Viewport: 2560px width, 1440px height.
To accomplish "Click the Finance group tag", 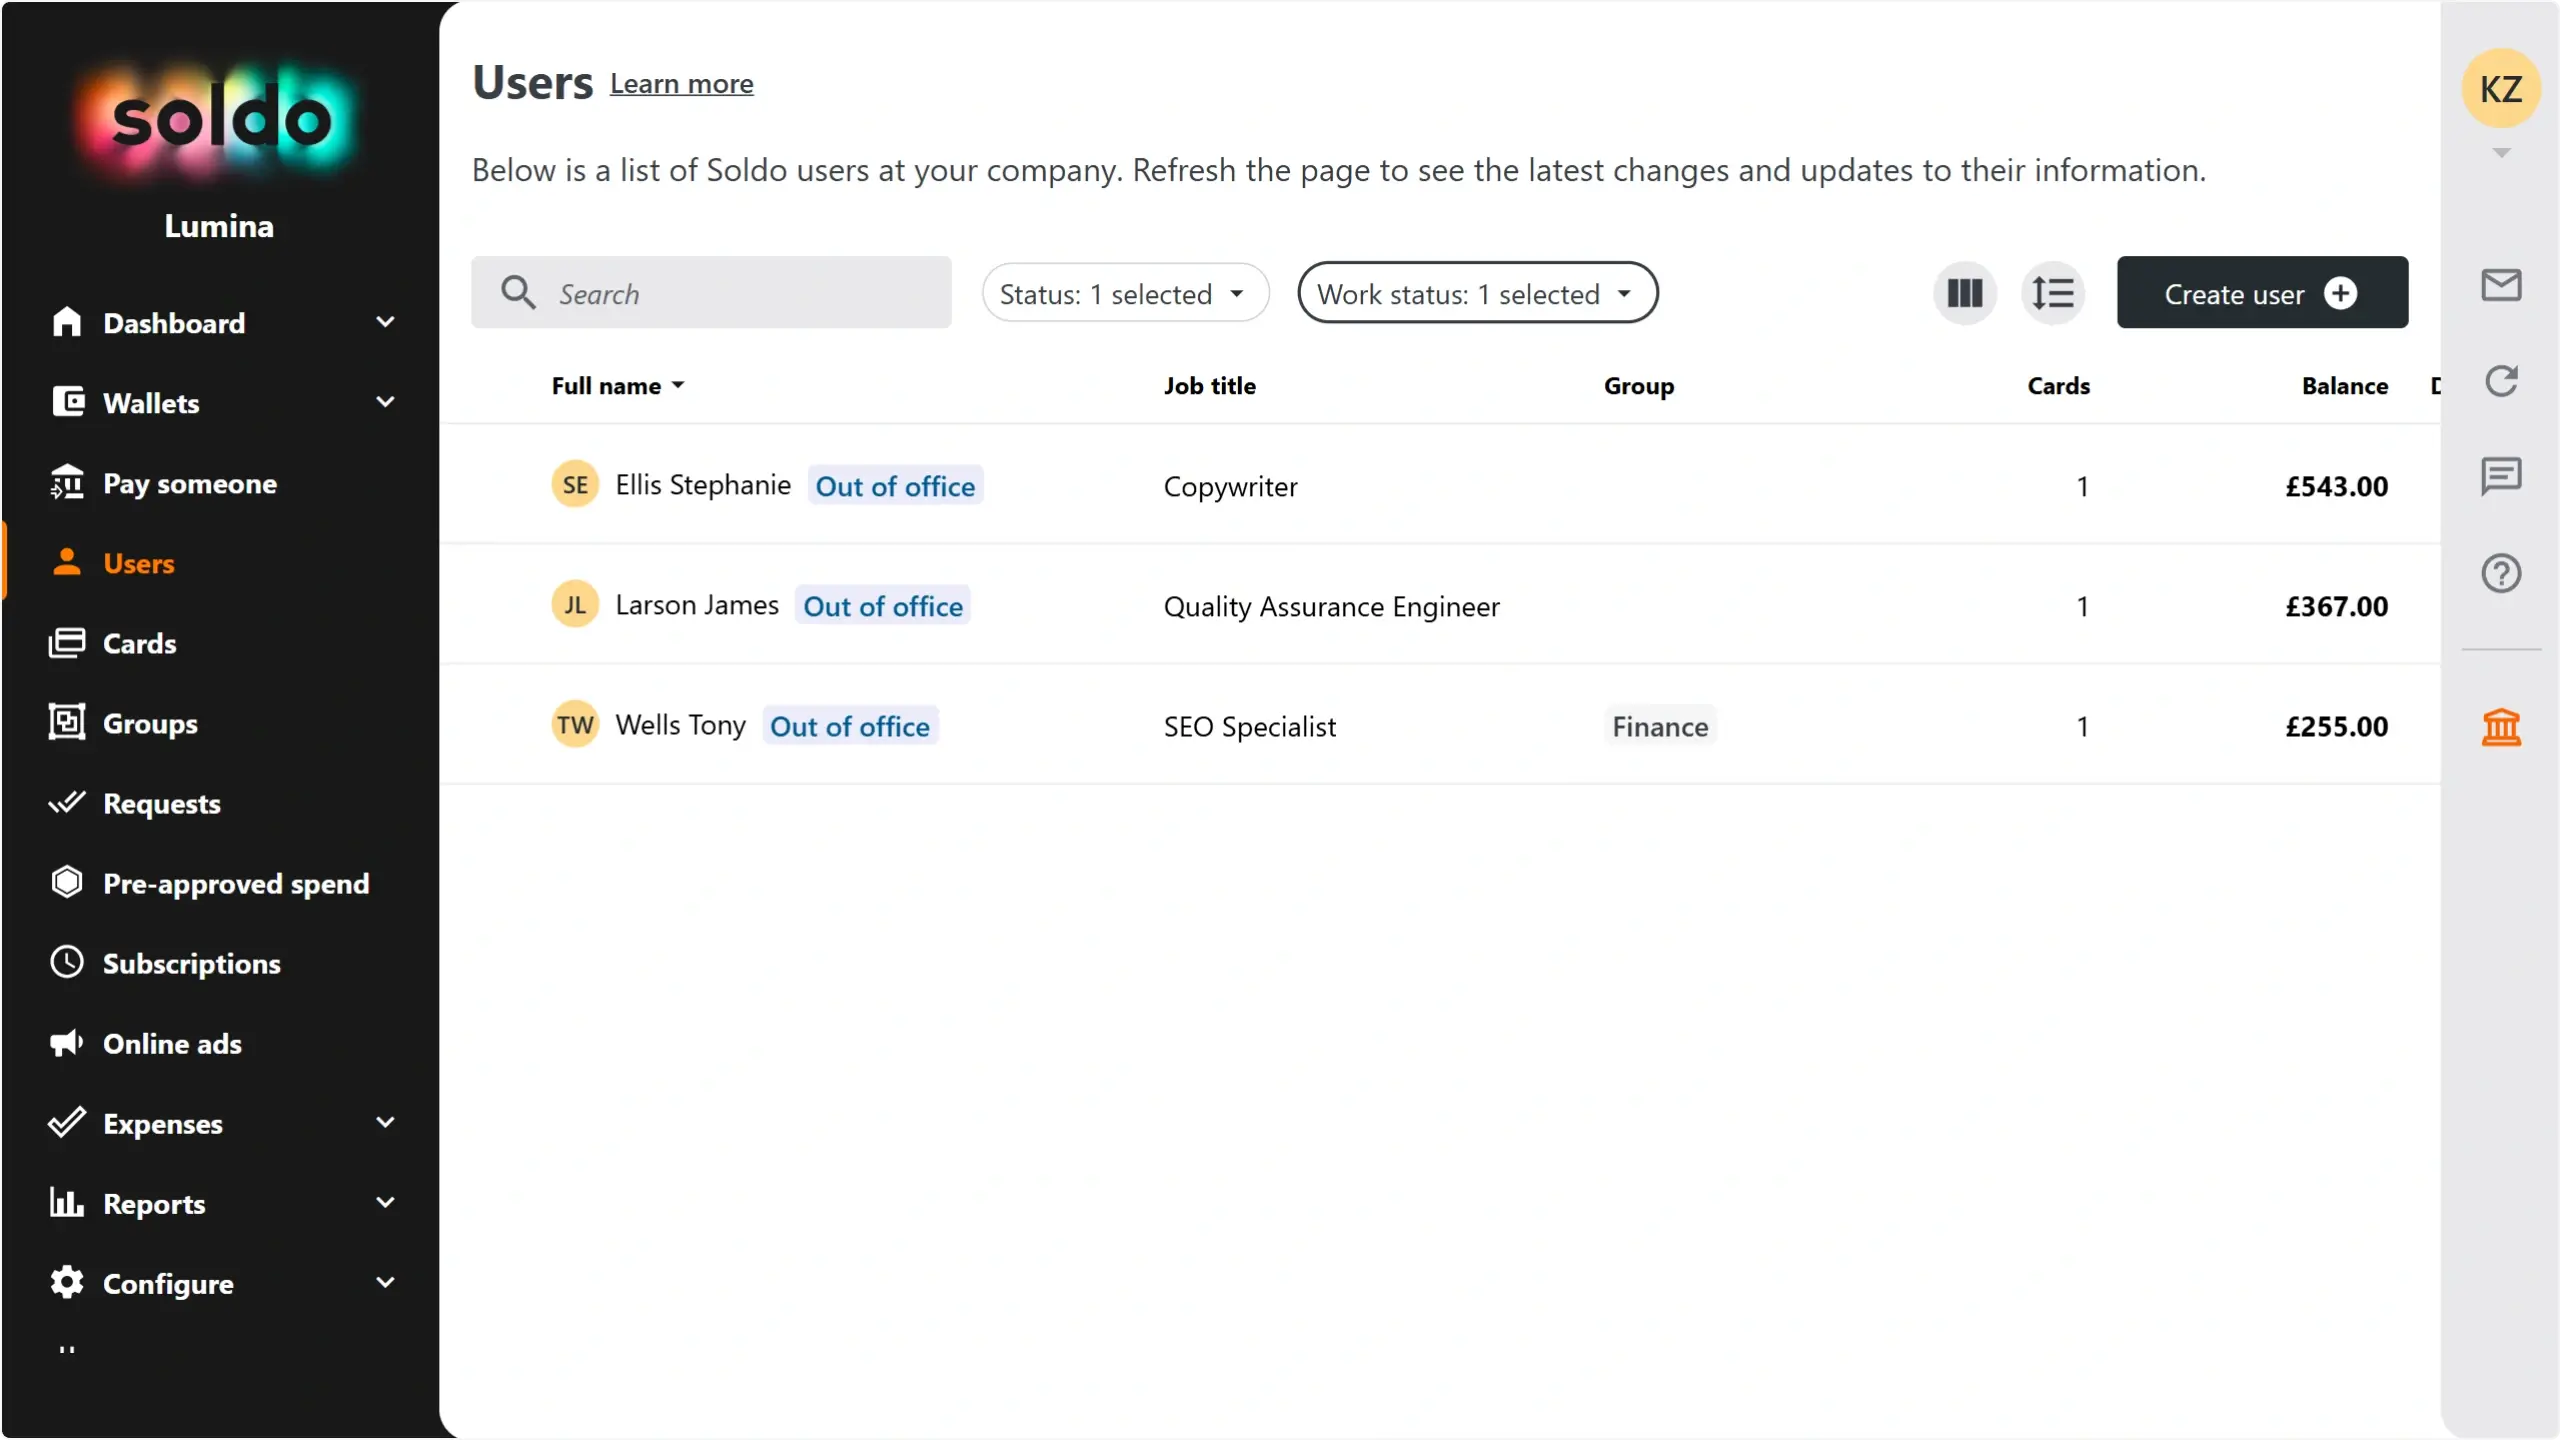I will coord(1660,726).
